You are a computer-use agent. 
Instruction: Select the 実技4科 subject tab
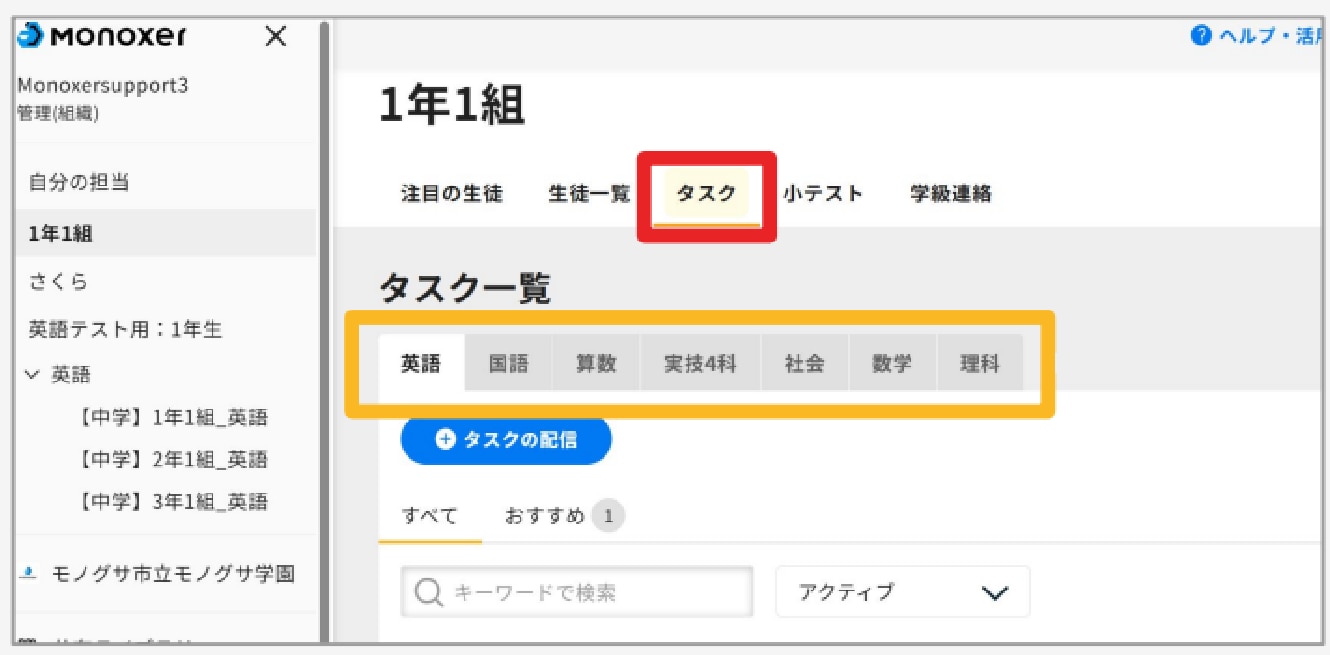click(x=700, y=363)
